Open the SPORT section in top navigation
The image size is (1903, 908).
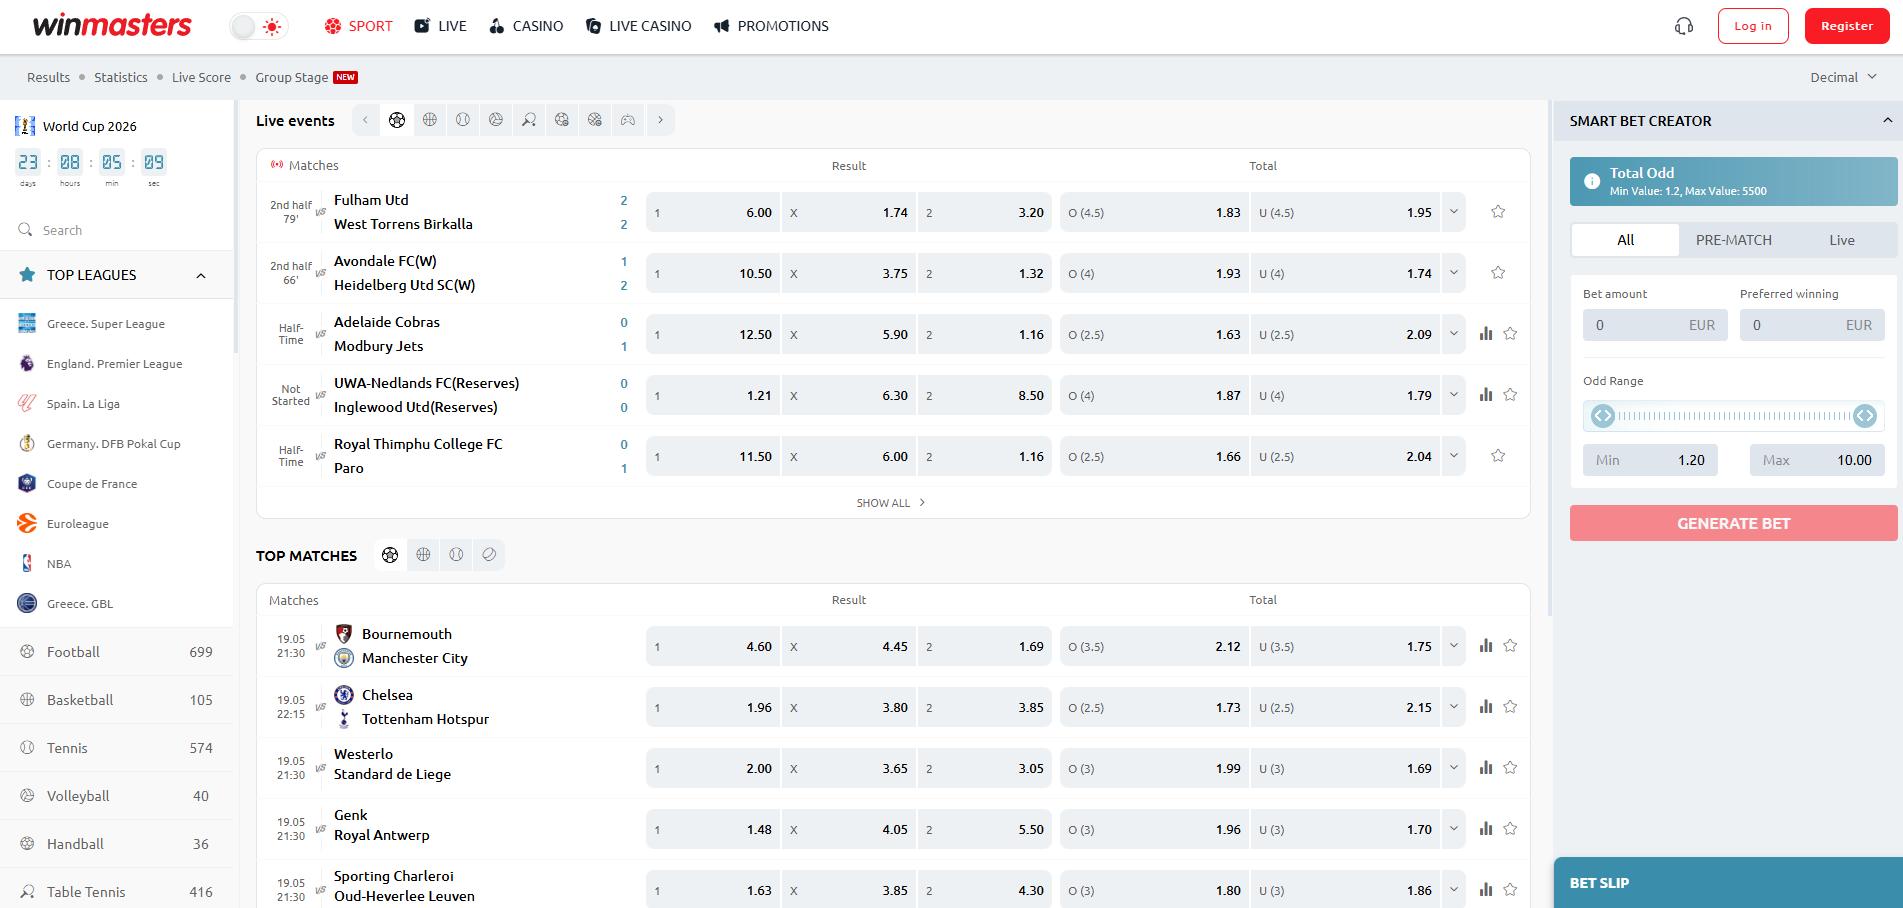tap(358, 26)
